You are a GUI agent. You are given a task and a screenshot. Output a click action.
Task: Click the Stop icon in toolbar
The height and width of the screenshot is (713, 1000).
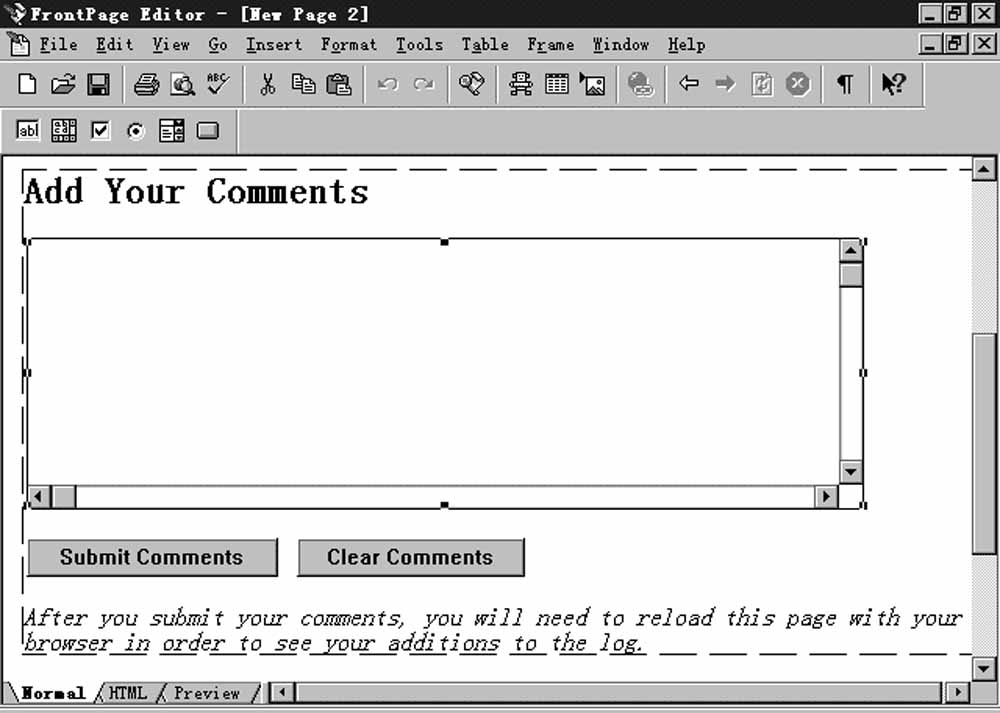coord(797,84)
